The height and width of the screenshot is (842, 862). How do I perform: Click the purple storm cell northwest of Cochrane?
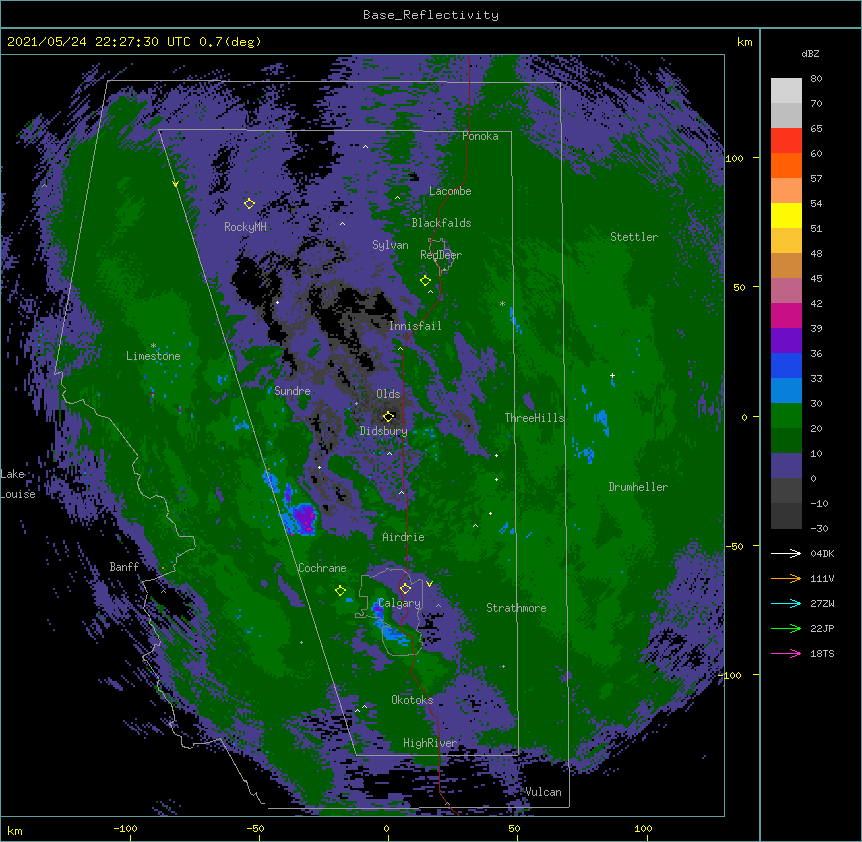point(303,517)
